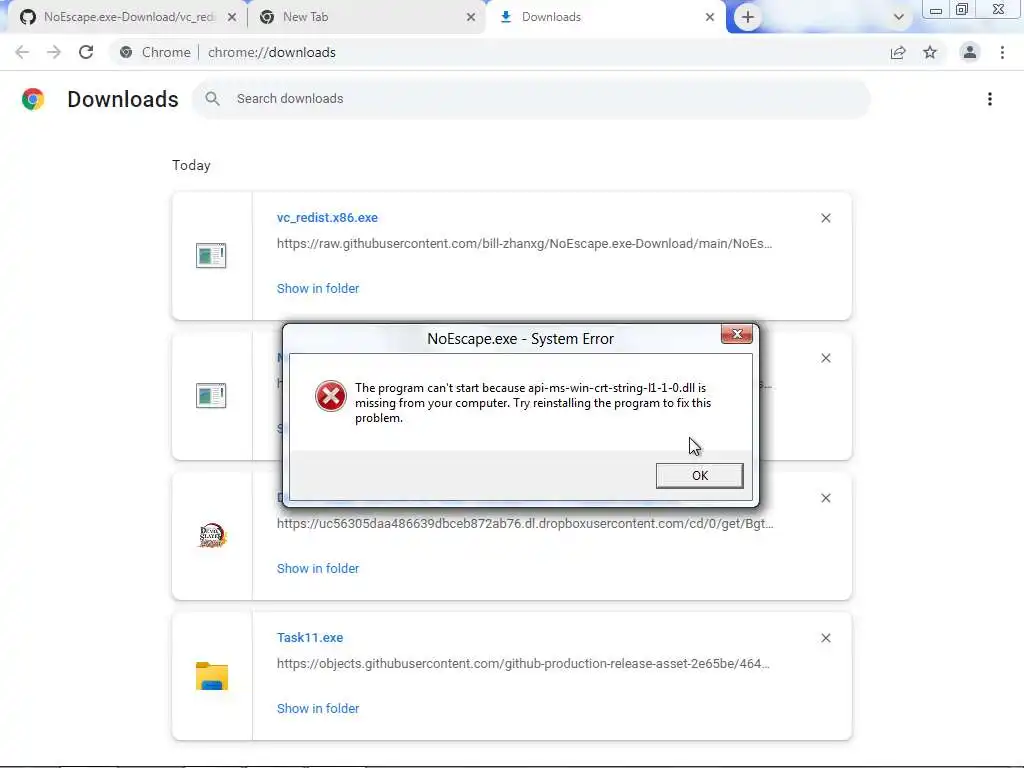
Task: Click the dropboxusercontent.com source URL
Action: [x=525, y=523]
